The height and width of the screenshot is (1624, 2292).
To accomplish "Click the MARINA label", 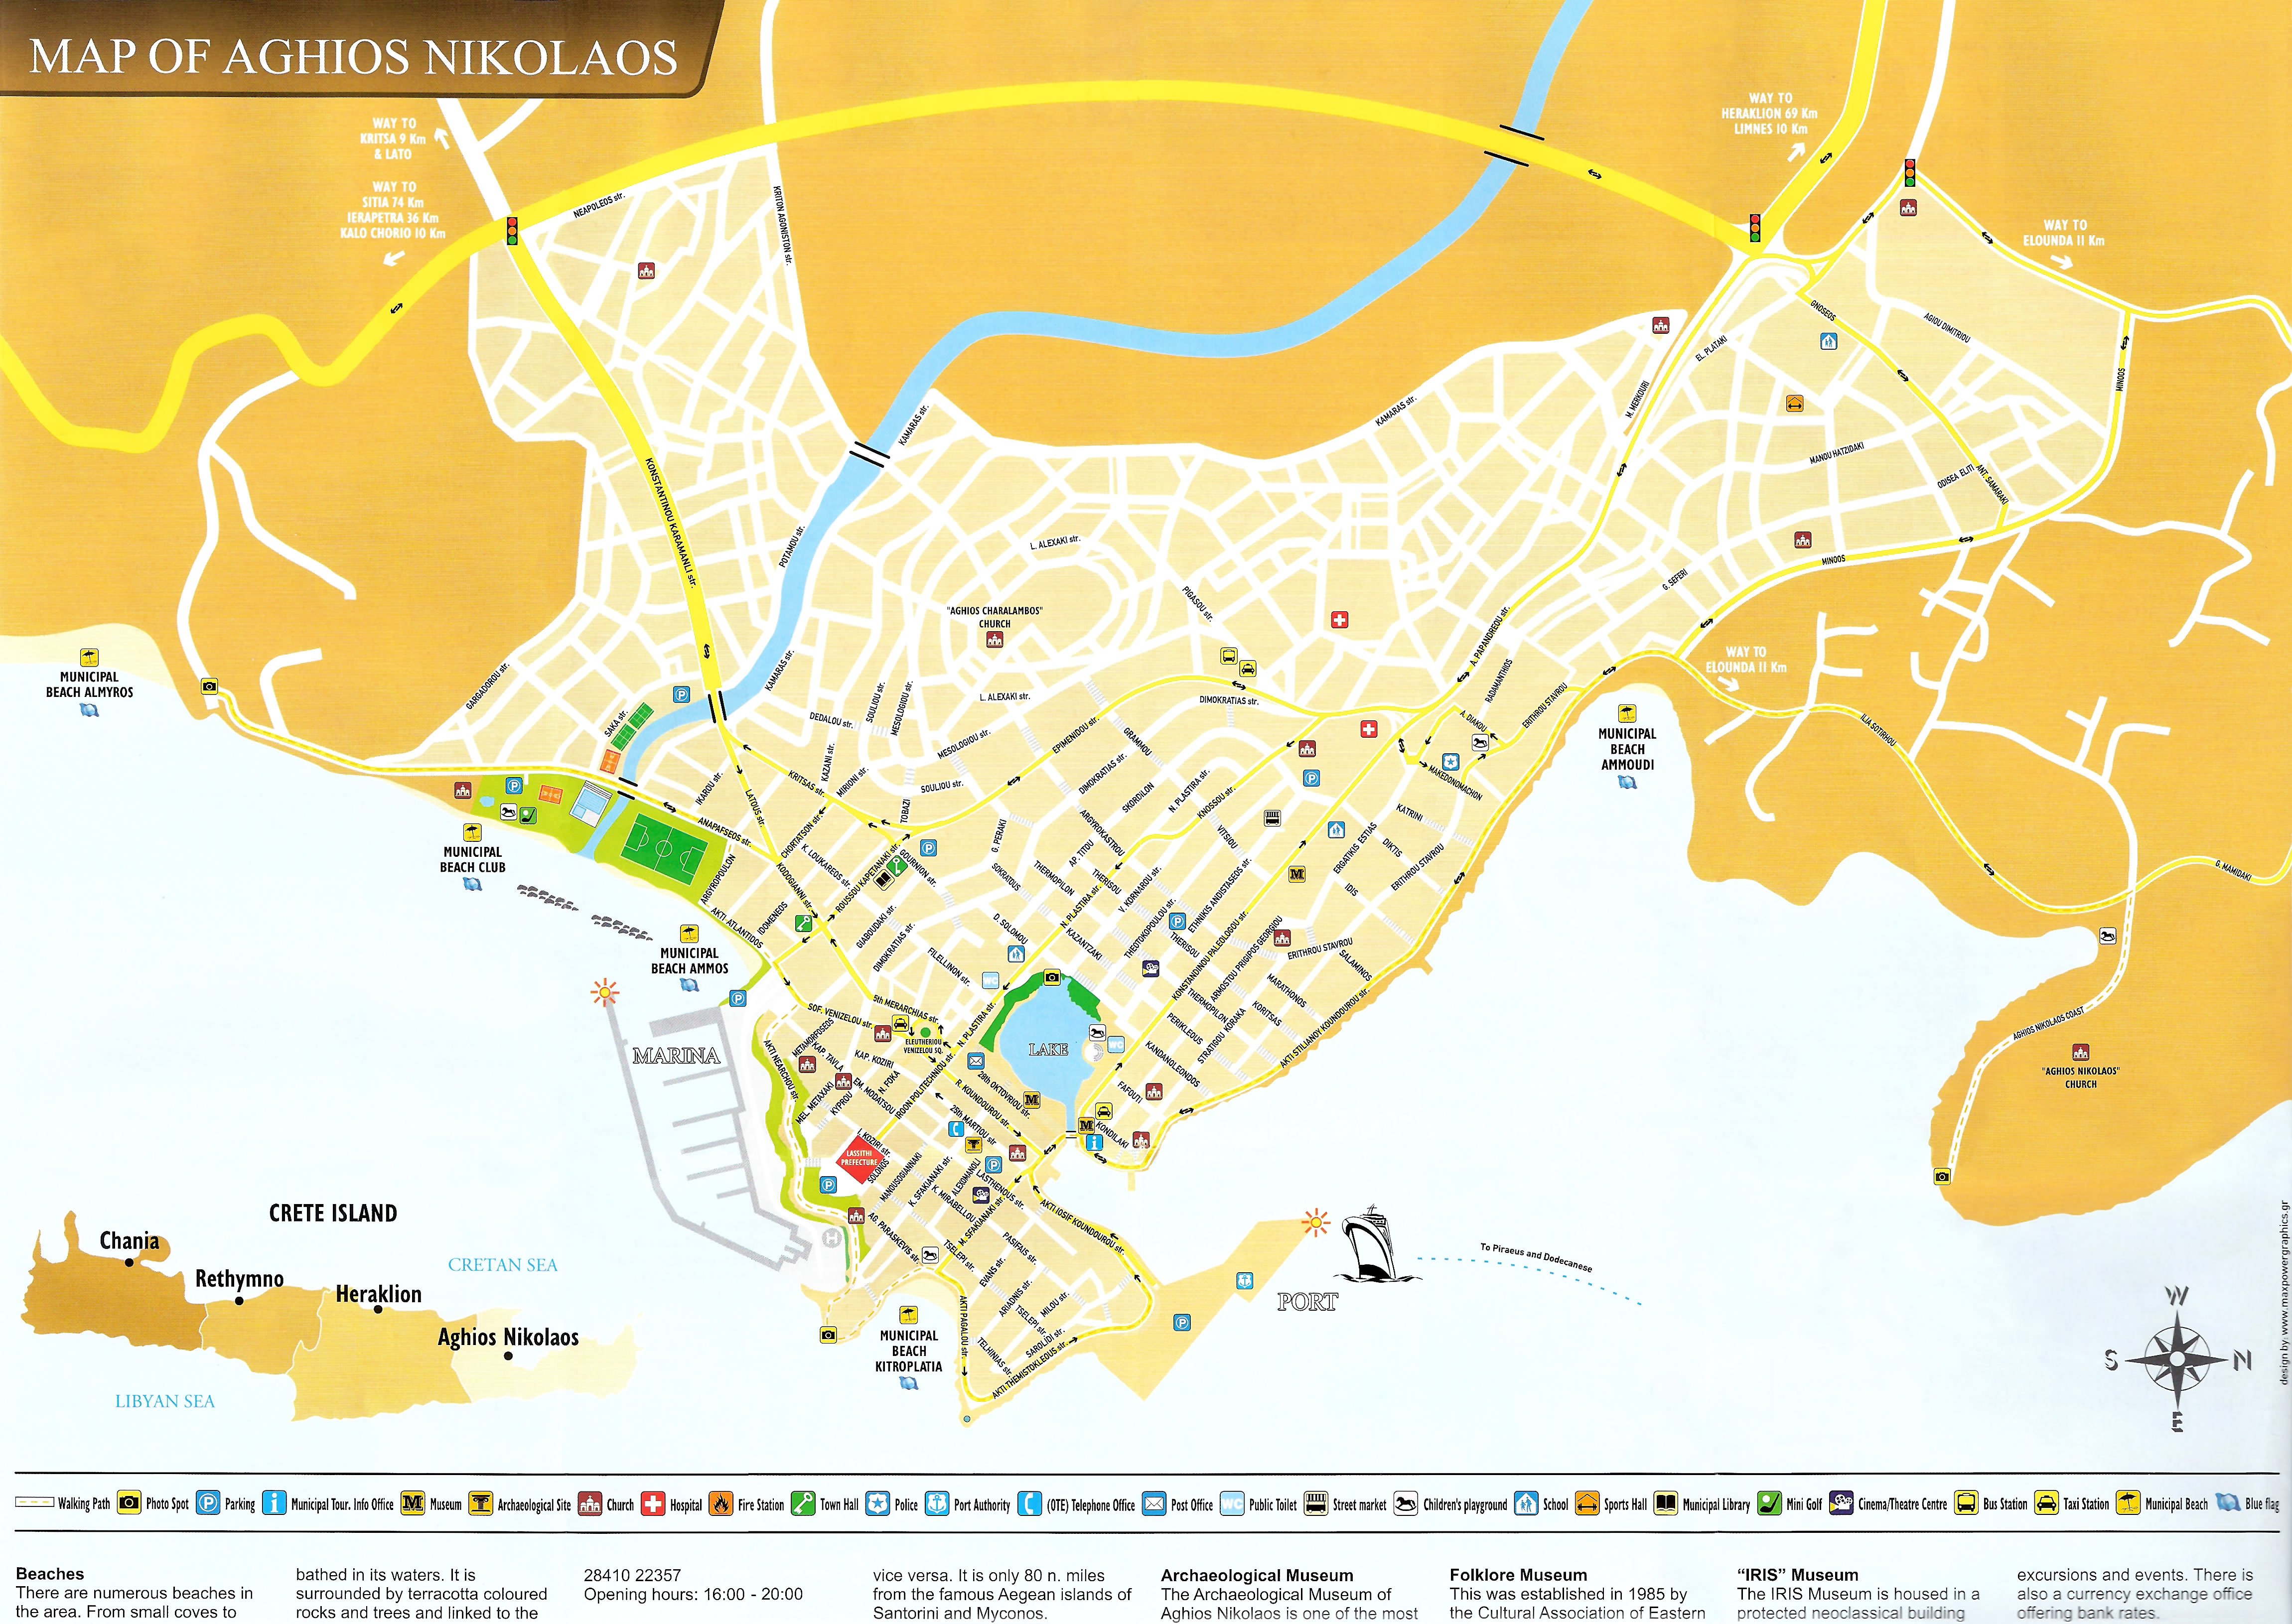I will (676, 1055).
